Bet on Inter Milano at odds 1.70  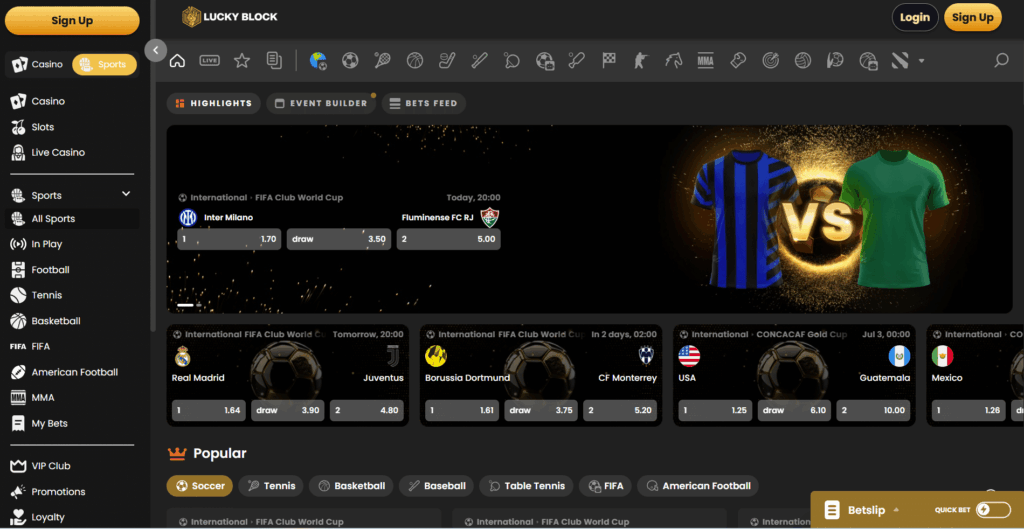(229, 239)
